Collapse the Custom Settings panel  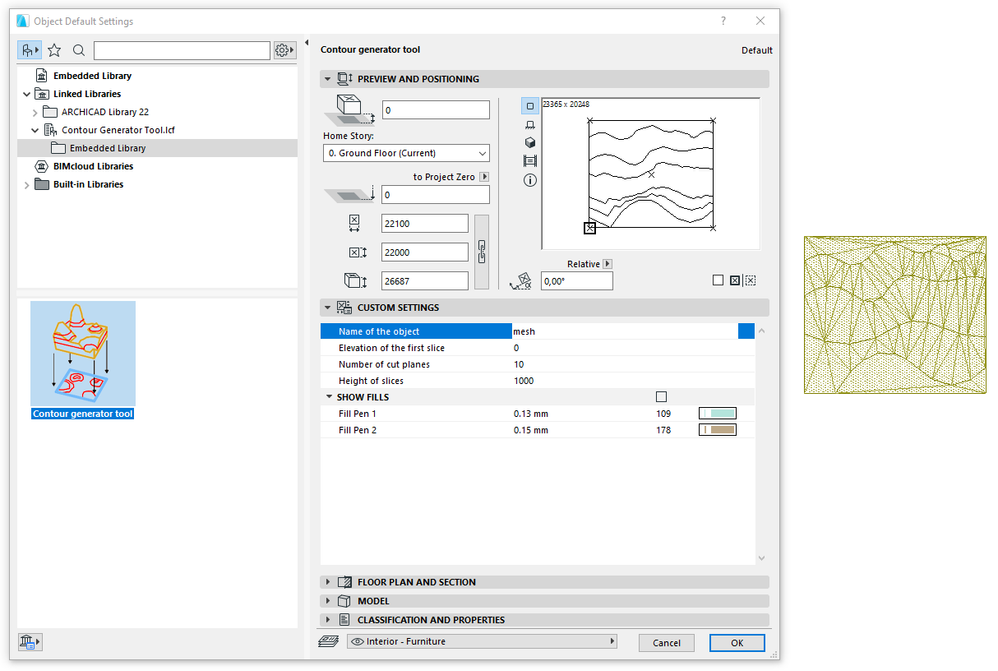point(328,307)
